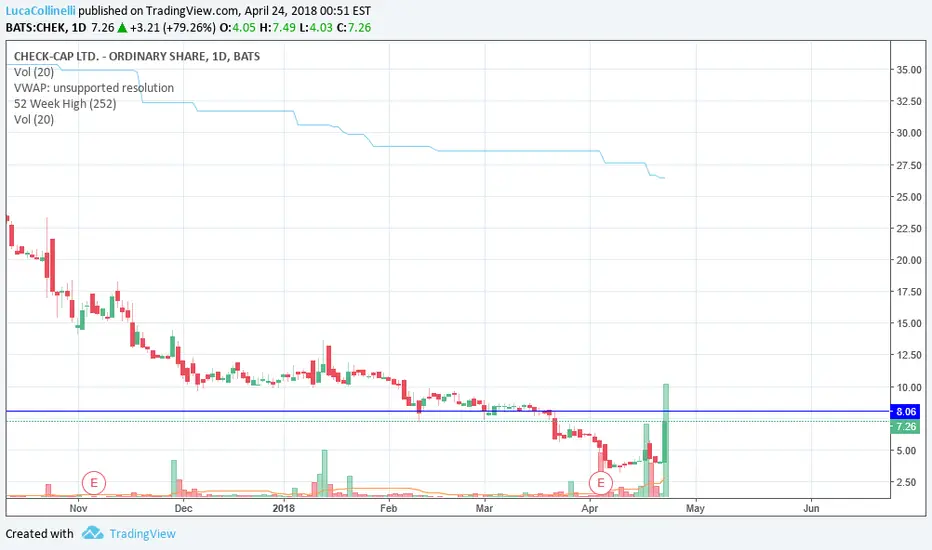Click the 52 Week High (252) indicator label
Viewport: 932px width, 550px height.
[65, 103]
